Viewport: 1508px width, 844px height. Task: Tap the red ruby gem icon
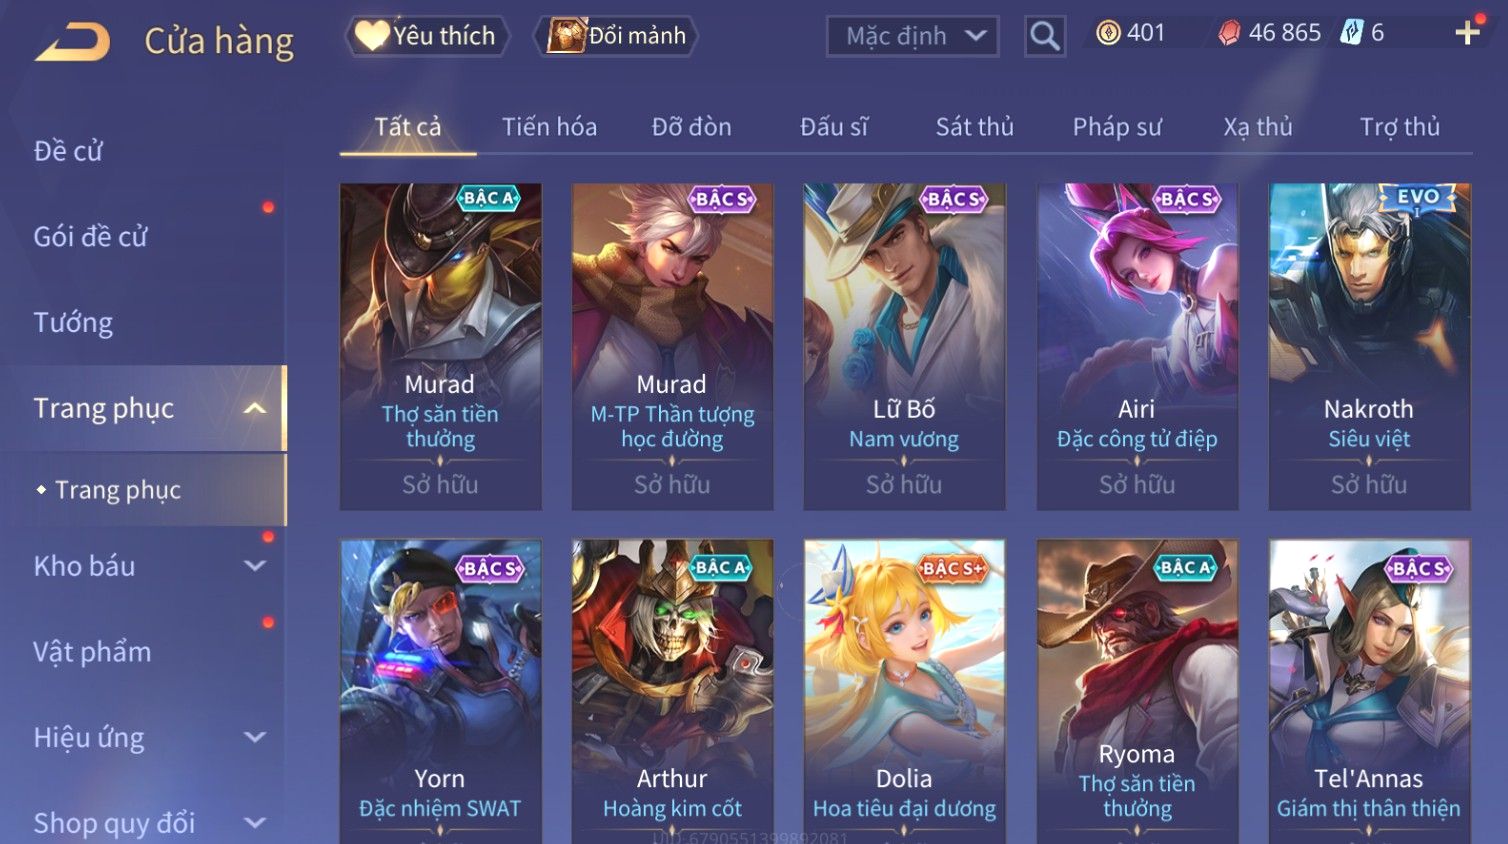(1229, 33)
